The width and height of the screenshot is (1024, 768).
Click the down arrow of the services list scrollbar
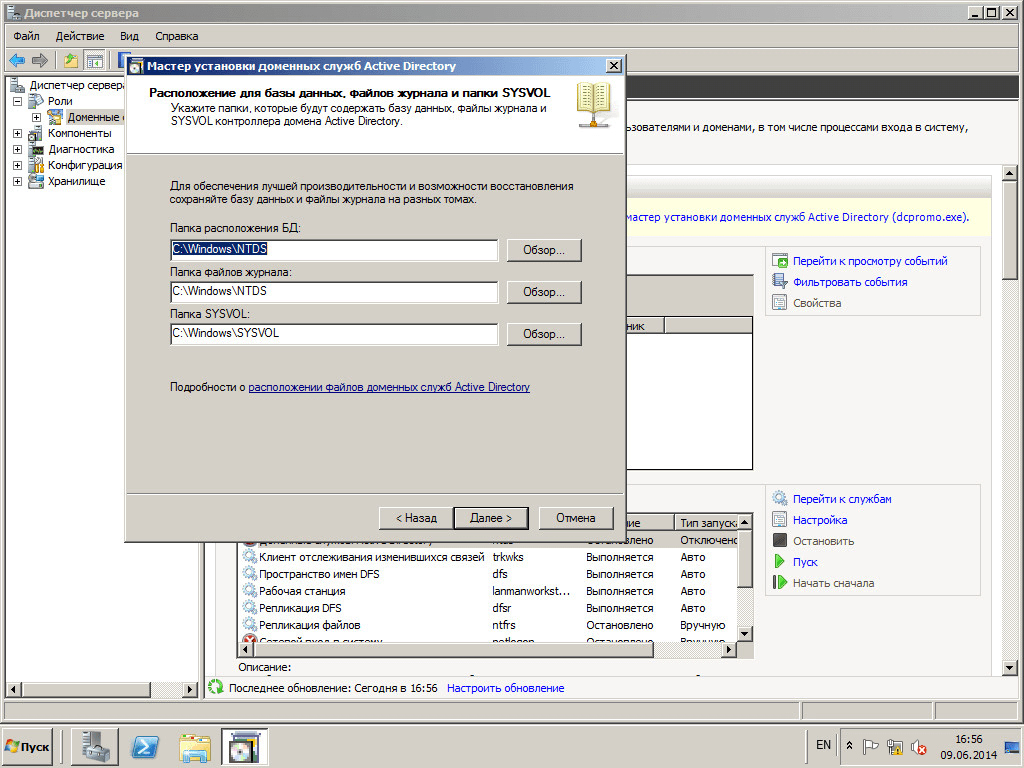click(x=744, y=633)
